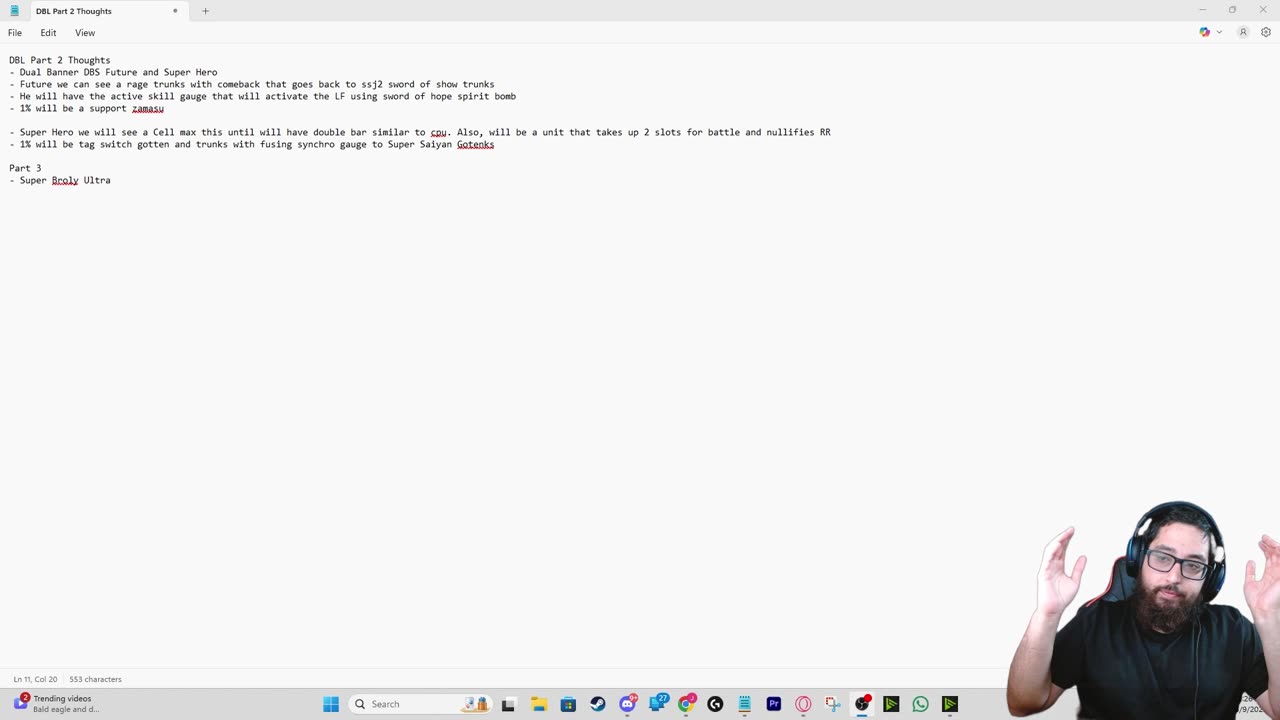1280x720 pixels.
Task: Open Task View from the taskbar
Action: [x=508, y=704]
